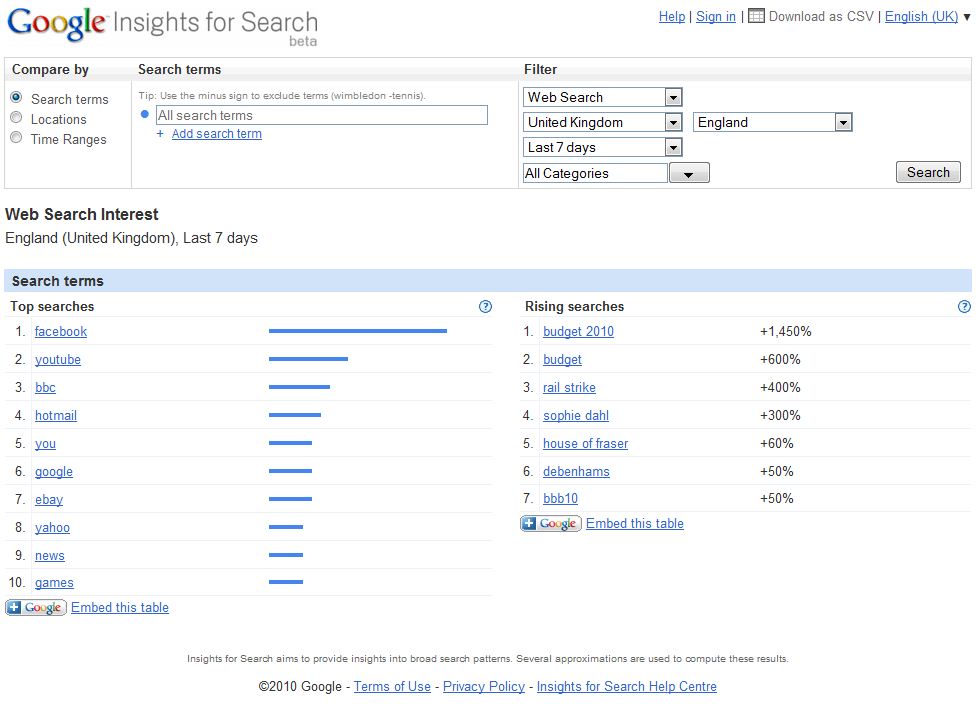Click the All Categories field
Viewport: 980px width, 718px height.
(595, 173)
